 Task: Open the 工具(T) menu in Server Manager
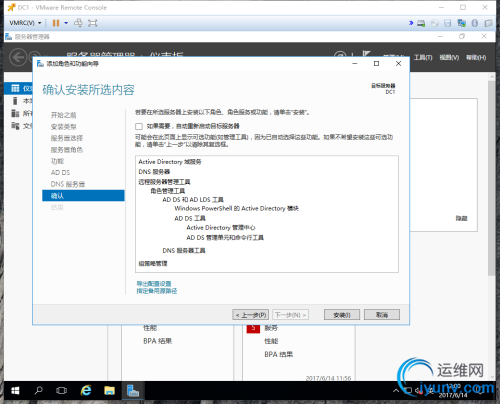tap(423, 58)
